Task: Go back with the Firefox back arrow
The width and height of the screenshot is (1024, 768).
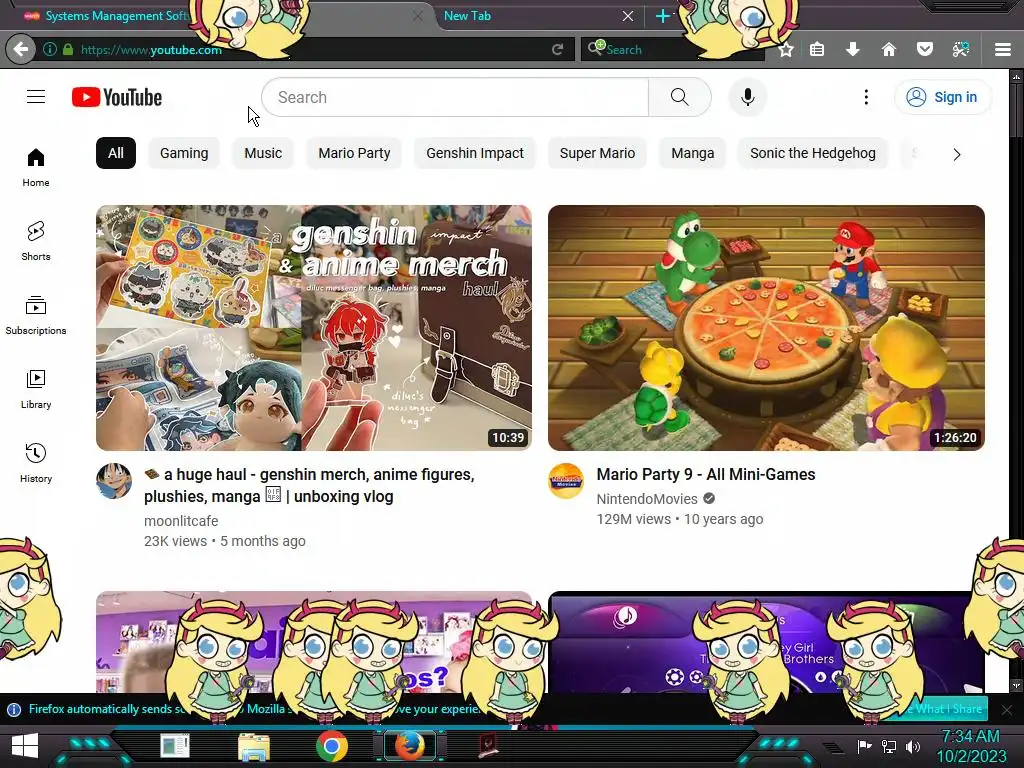Action: click(x=21, y=49)
